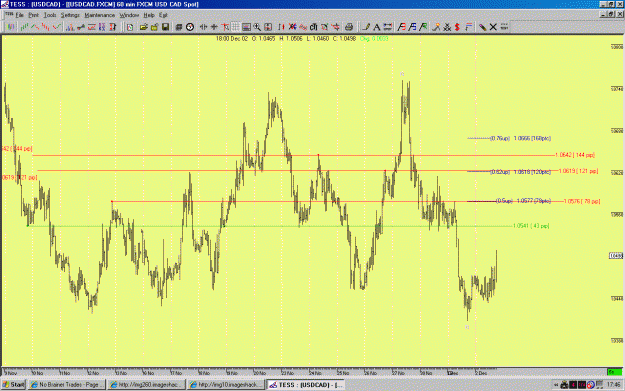Click the 1.0619 [121 pp] level label
625x391 pixels.
[x=578, y=171]
